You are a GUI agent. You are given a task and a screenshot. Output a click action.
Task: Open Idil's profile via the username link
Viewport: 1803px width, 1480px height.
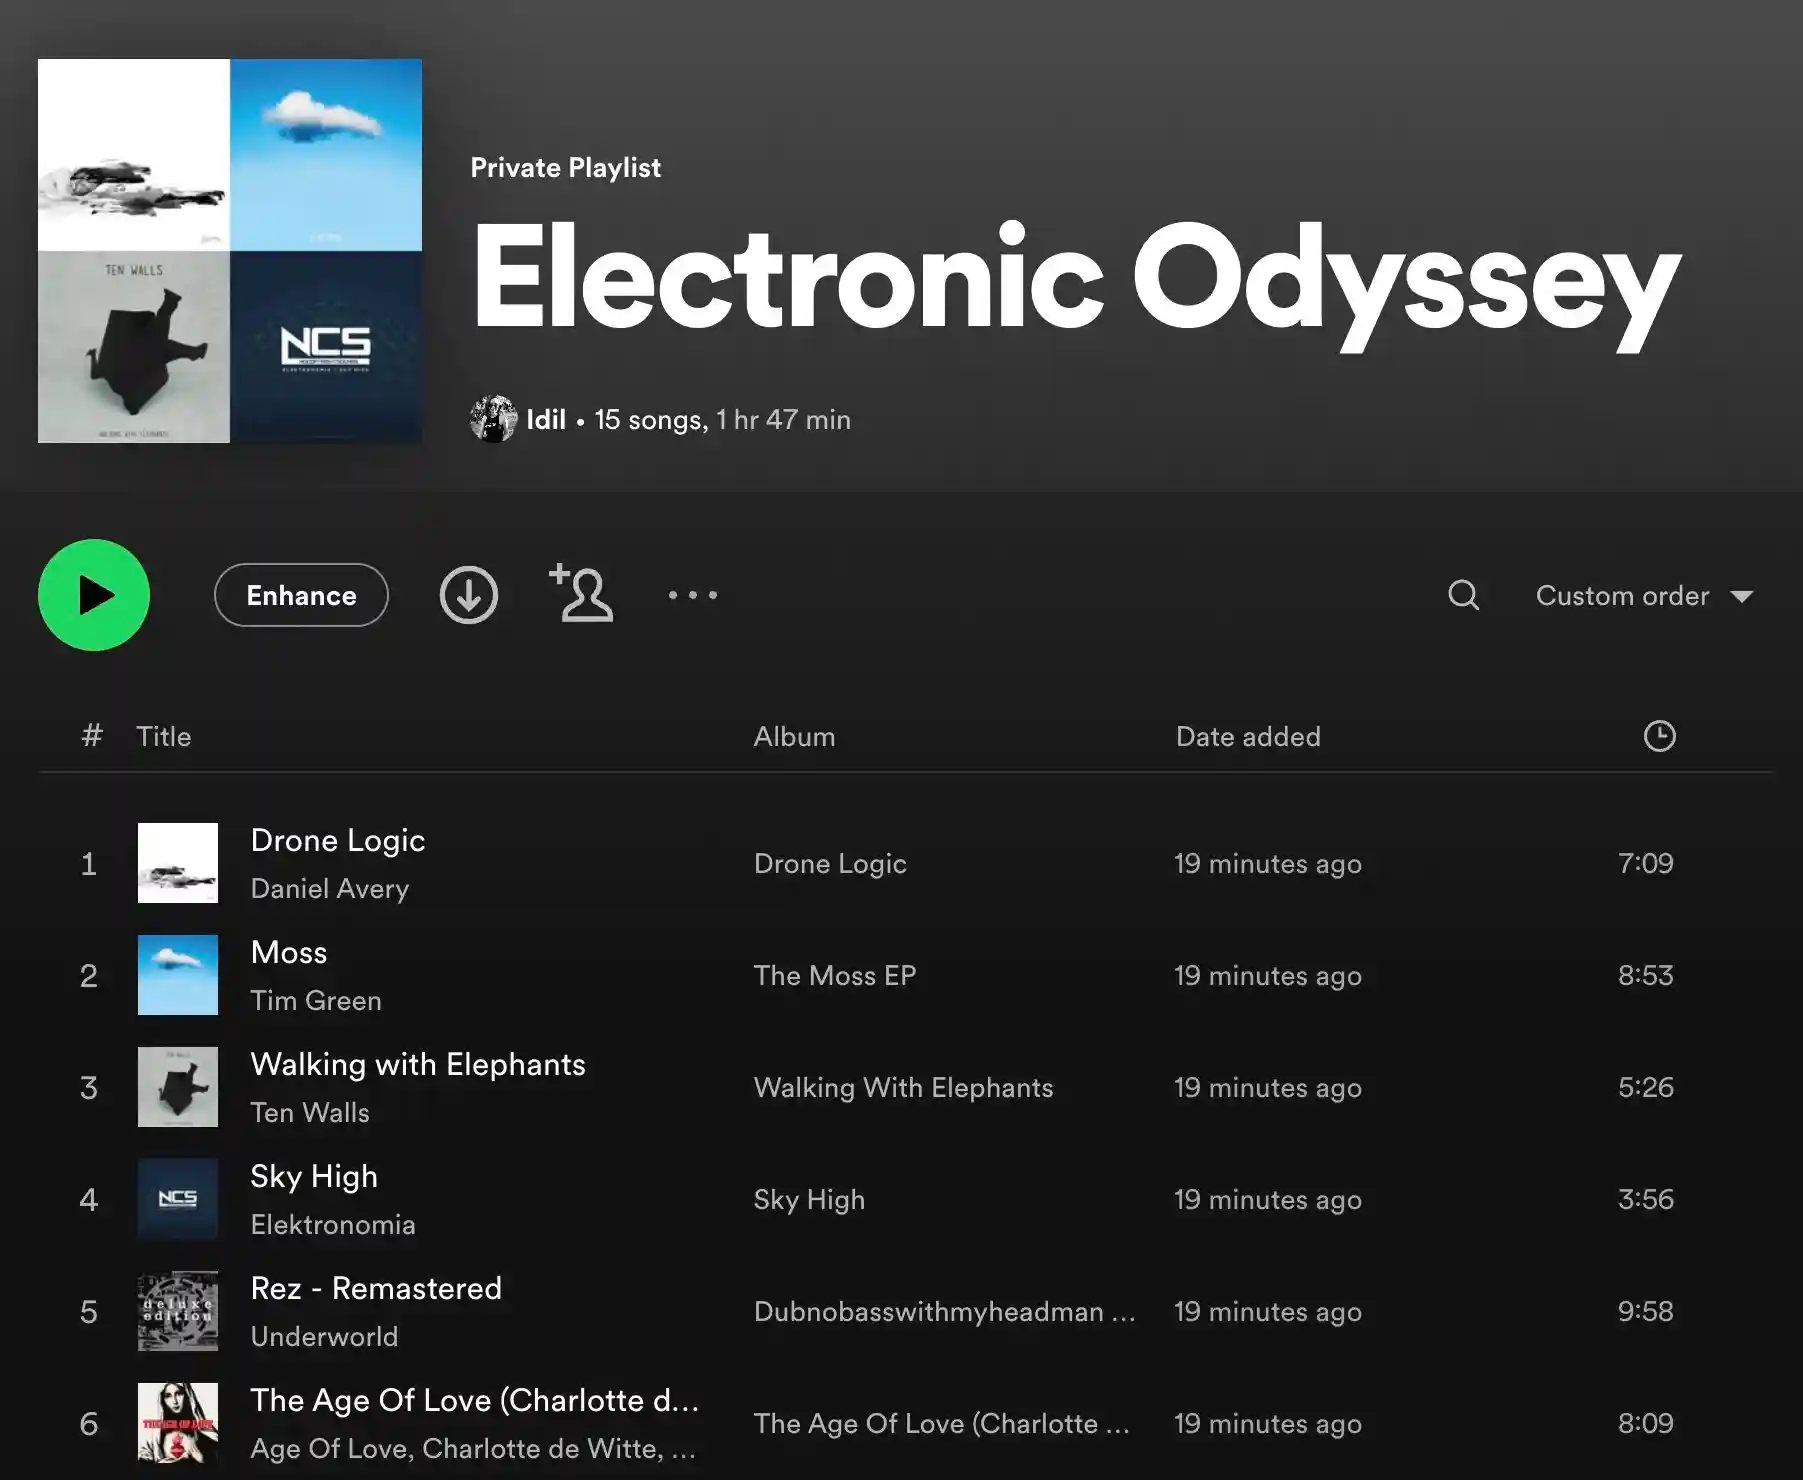coord(546,420)
